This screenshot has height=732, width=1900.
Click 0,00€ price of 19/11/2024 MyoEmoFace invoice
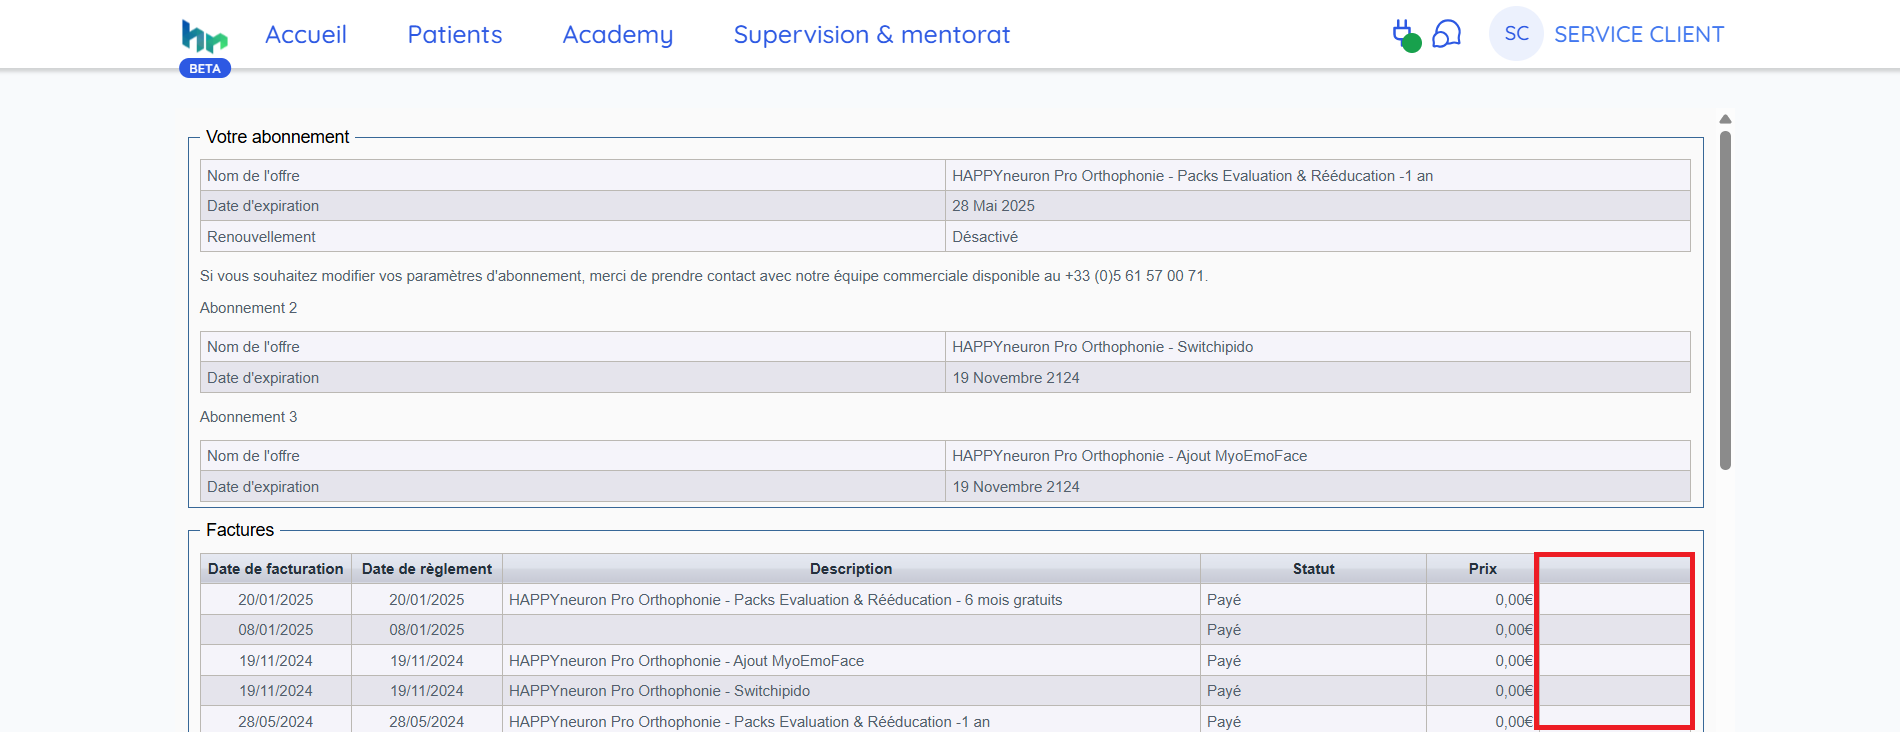[x=1514, y=661]
